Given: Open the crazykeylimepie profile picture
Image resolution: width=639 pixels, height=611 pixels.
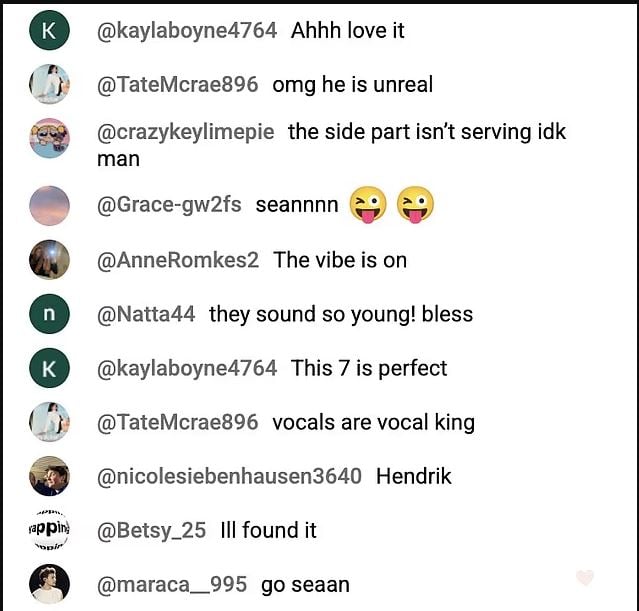Looking at the screenshot, I should click(49, 139).
